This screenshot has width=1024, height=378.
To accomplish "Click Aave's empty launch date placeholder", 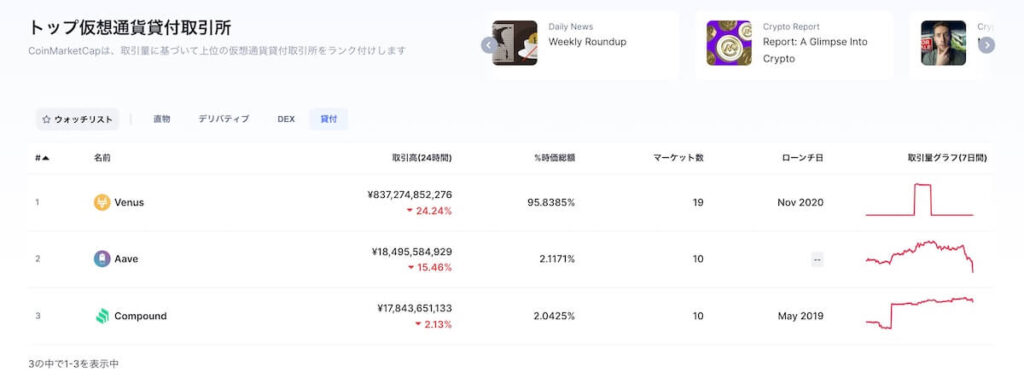I will coord(817,260).
